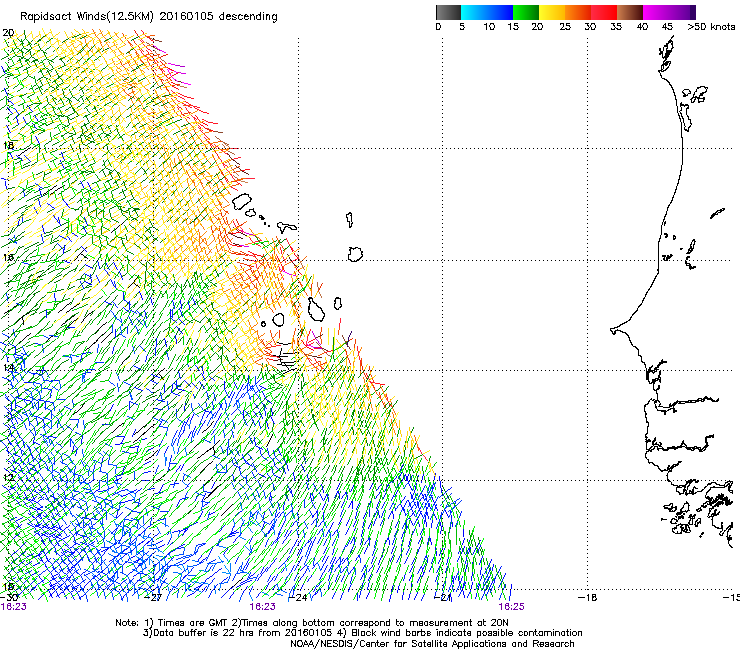740x650 pixels.
Task: Click the NOAA/NESDIS credit line
Action: click(432, 644)
